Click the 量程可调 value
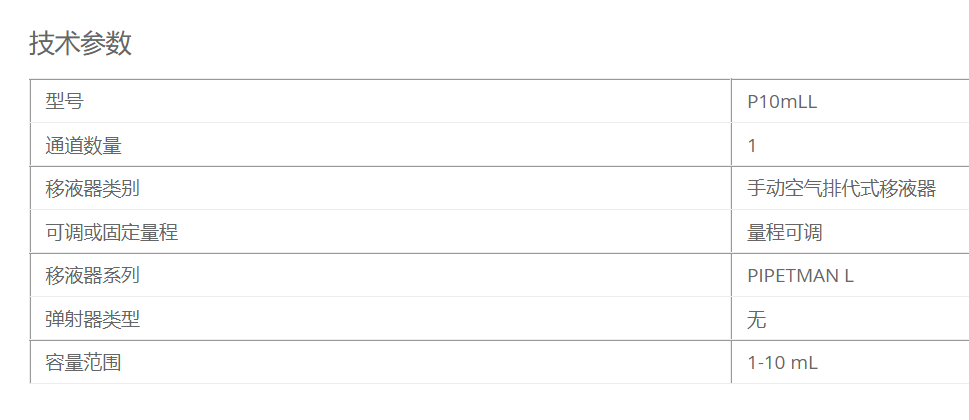This screenshot has width=969, height=420. (785, 232)
